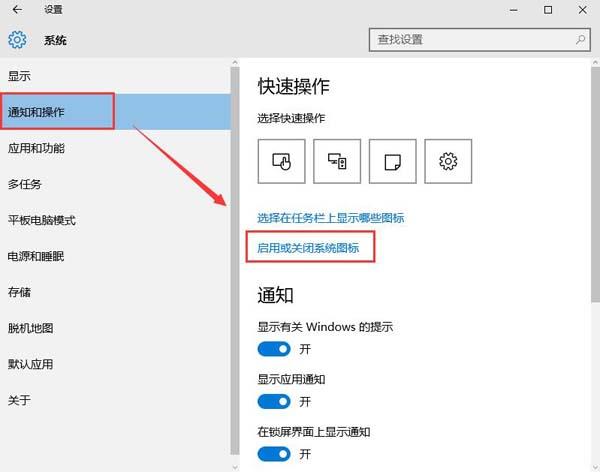This screenshot has height=472, width=600.
Task: Close the 设置 window
Action: tap(582, 10)
